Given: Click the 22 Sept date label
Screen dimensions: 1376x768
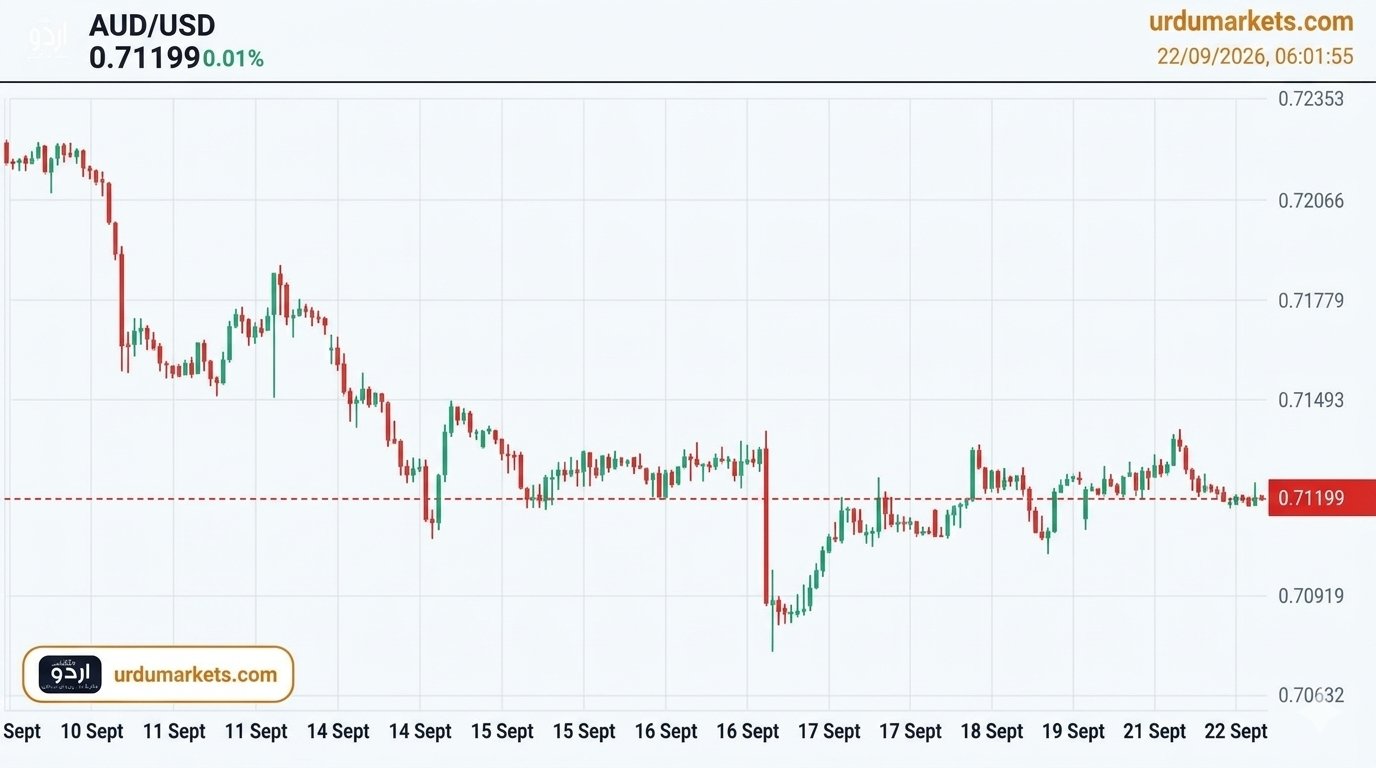Looking at the screenshot, I should [1236, 731].
